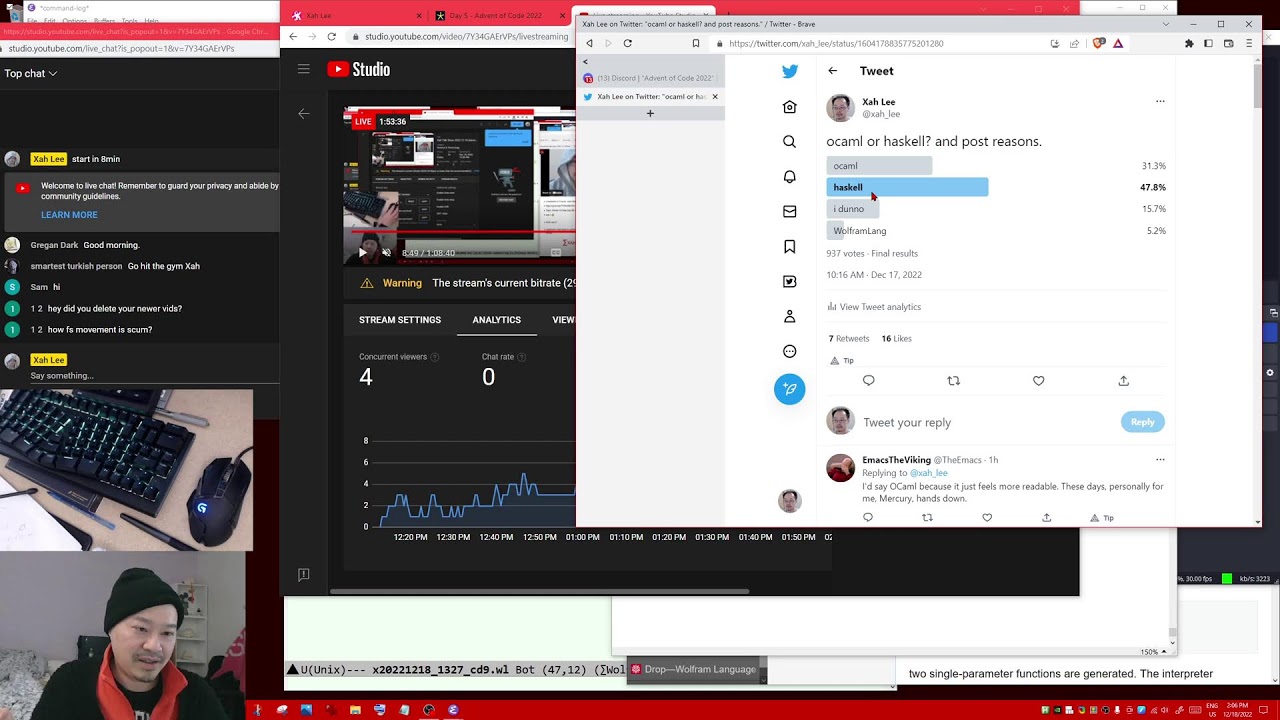Click Tip under the tweet stats

coord(842,361)
